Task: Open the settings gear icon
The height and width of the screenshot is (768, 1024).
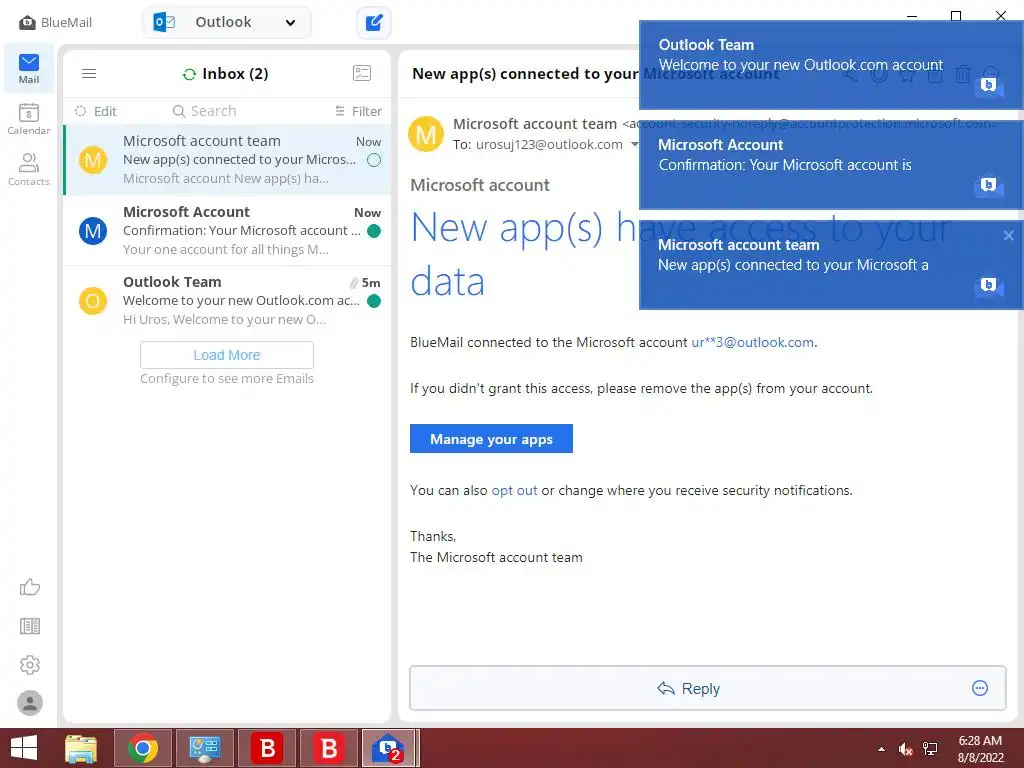Action: pos(29,665)
